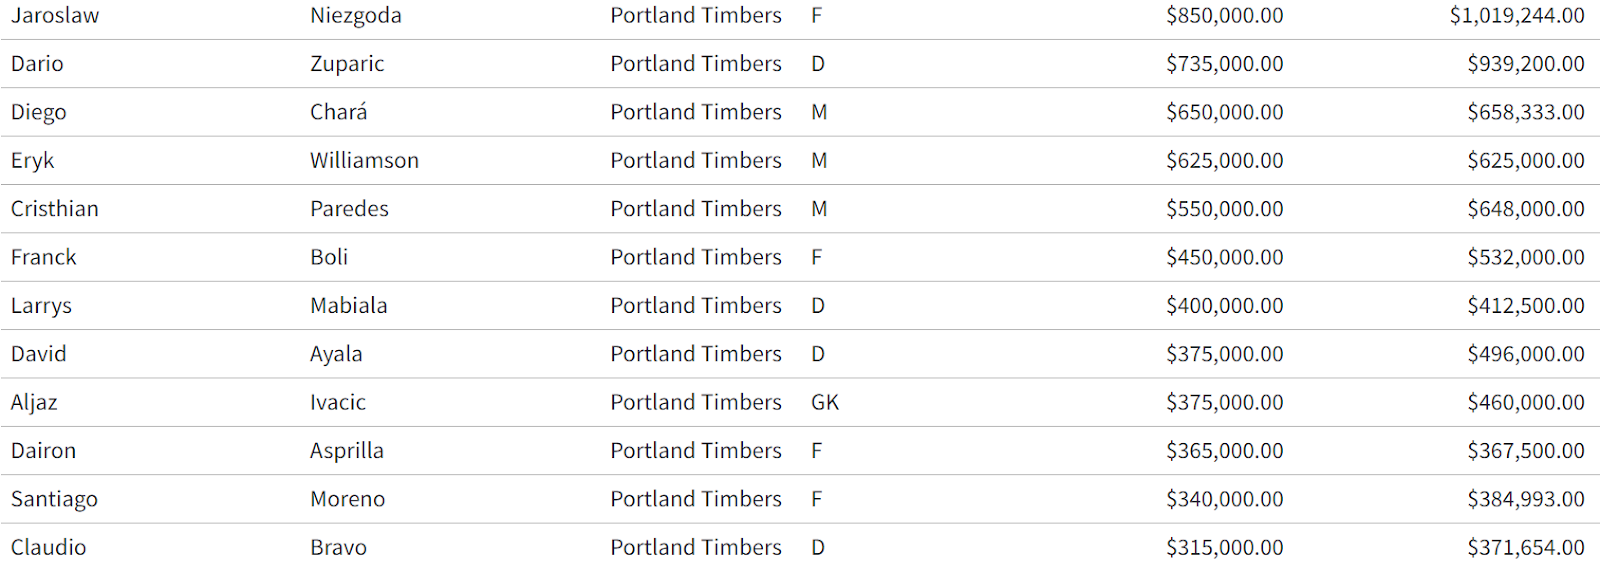Select the last name Chará

[338, 112]
